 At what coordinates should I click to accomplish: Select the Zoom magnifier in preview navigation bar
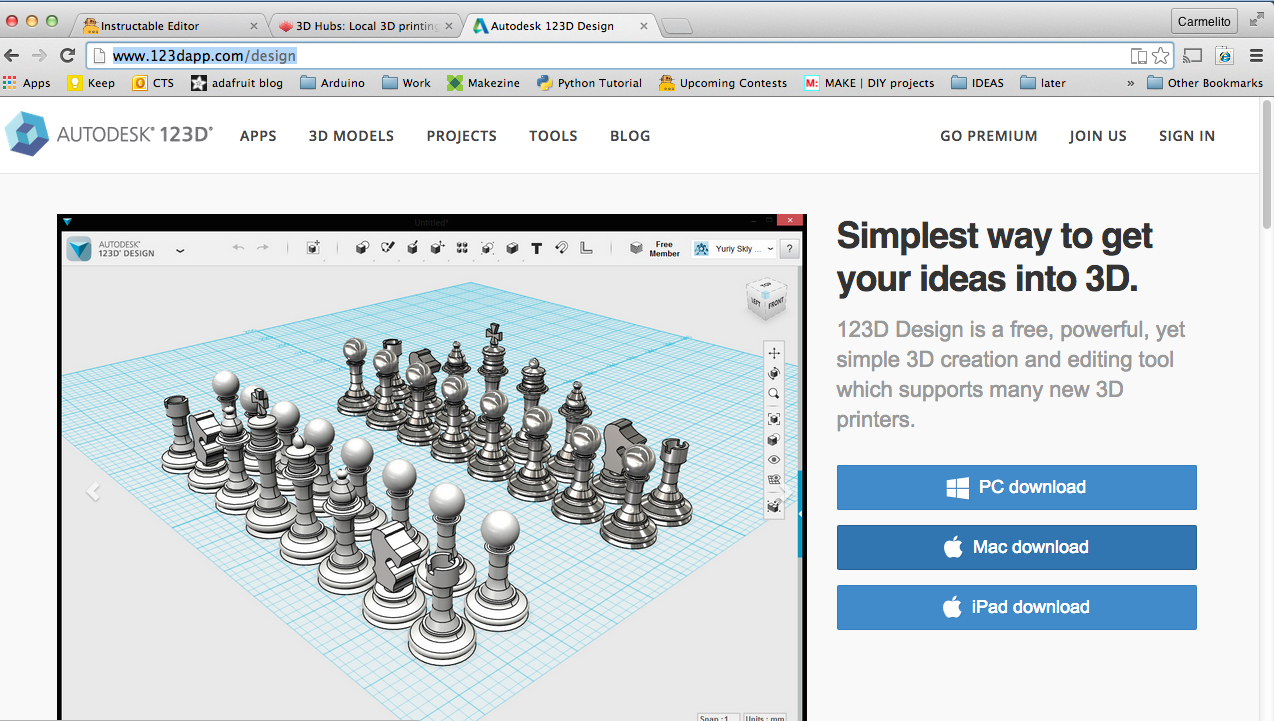point(774,394)
